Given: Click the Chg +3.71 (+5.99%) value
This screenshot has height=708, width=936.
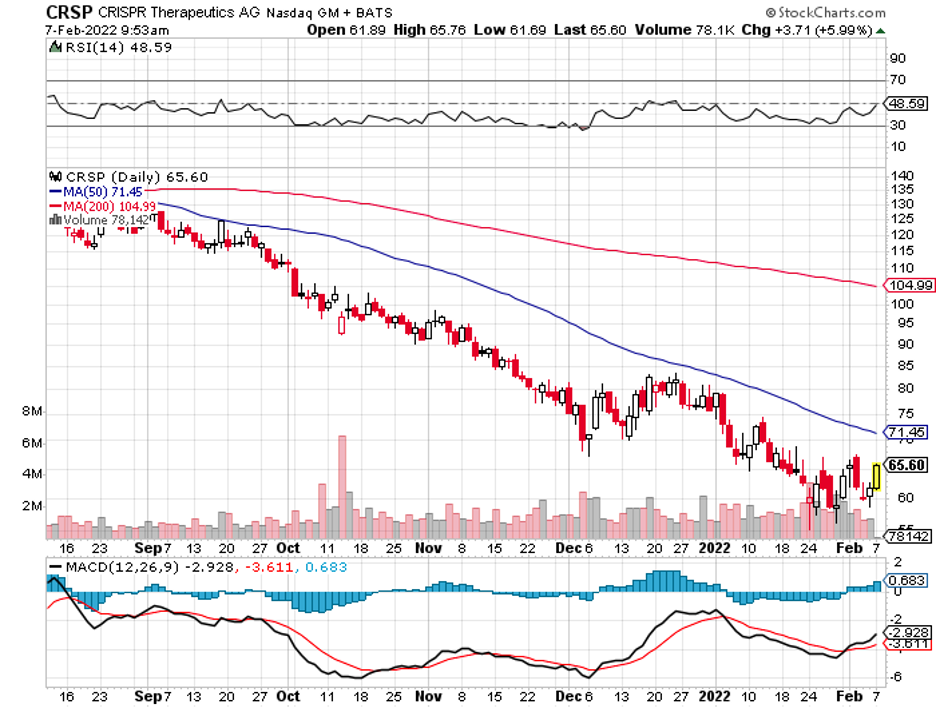Looking at the screenshot, I should (807, 30).
